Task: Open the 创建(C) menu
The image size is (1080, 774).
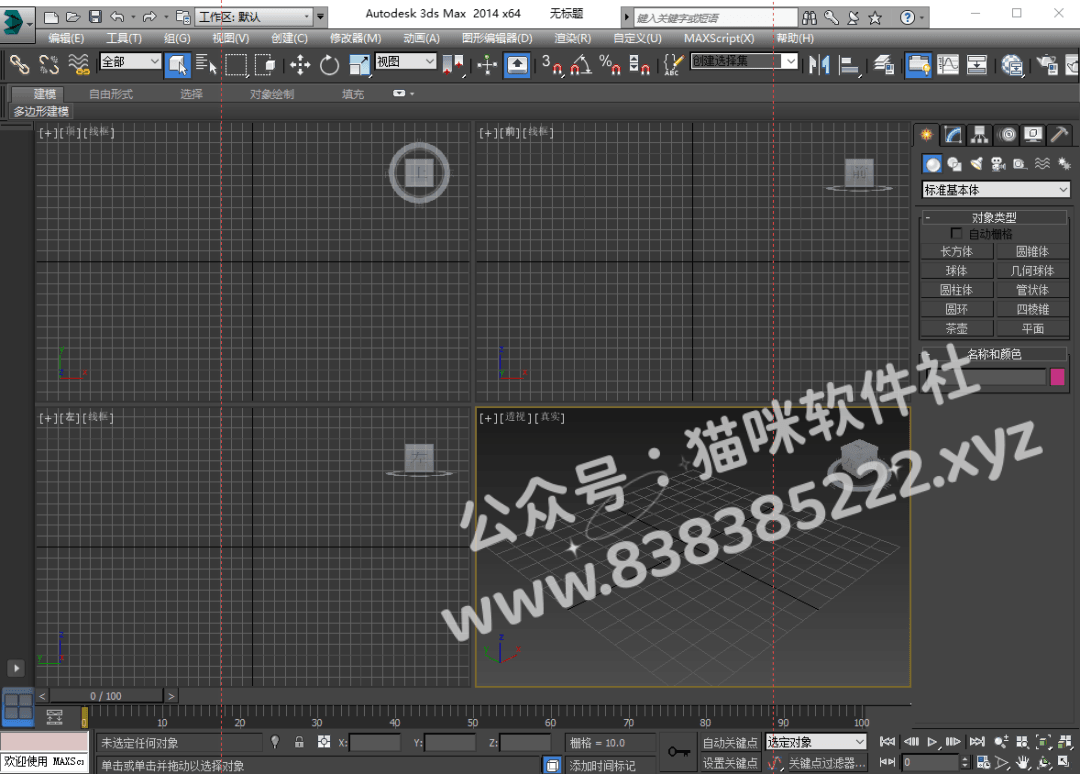Action: pyautogui.click(x=289, y=39)
